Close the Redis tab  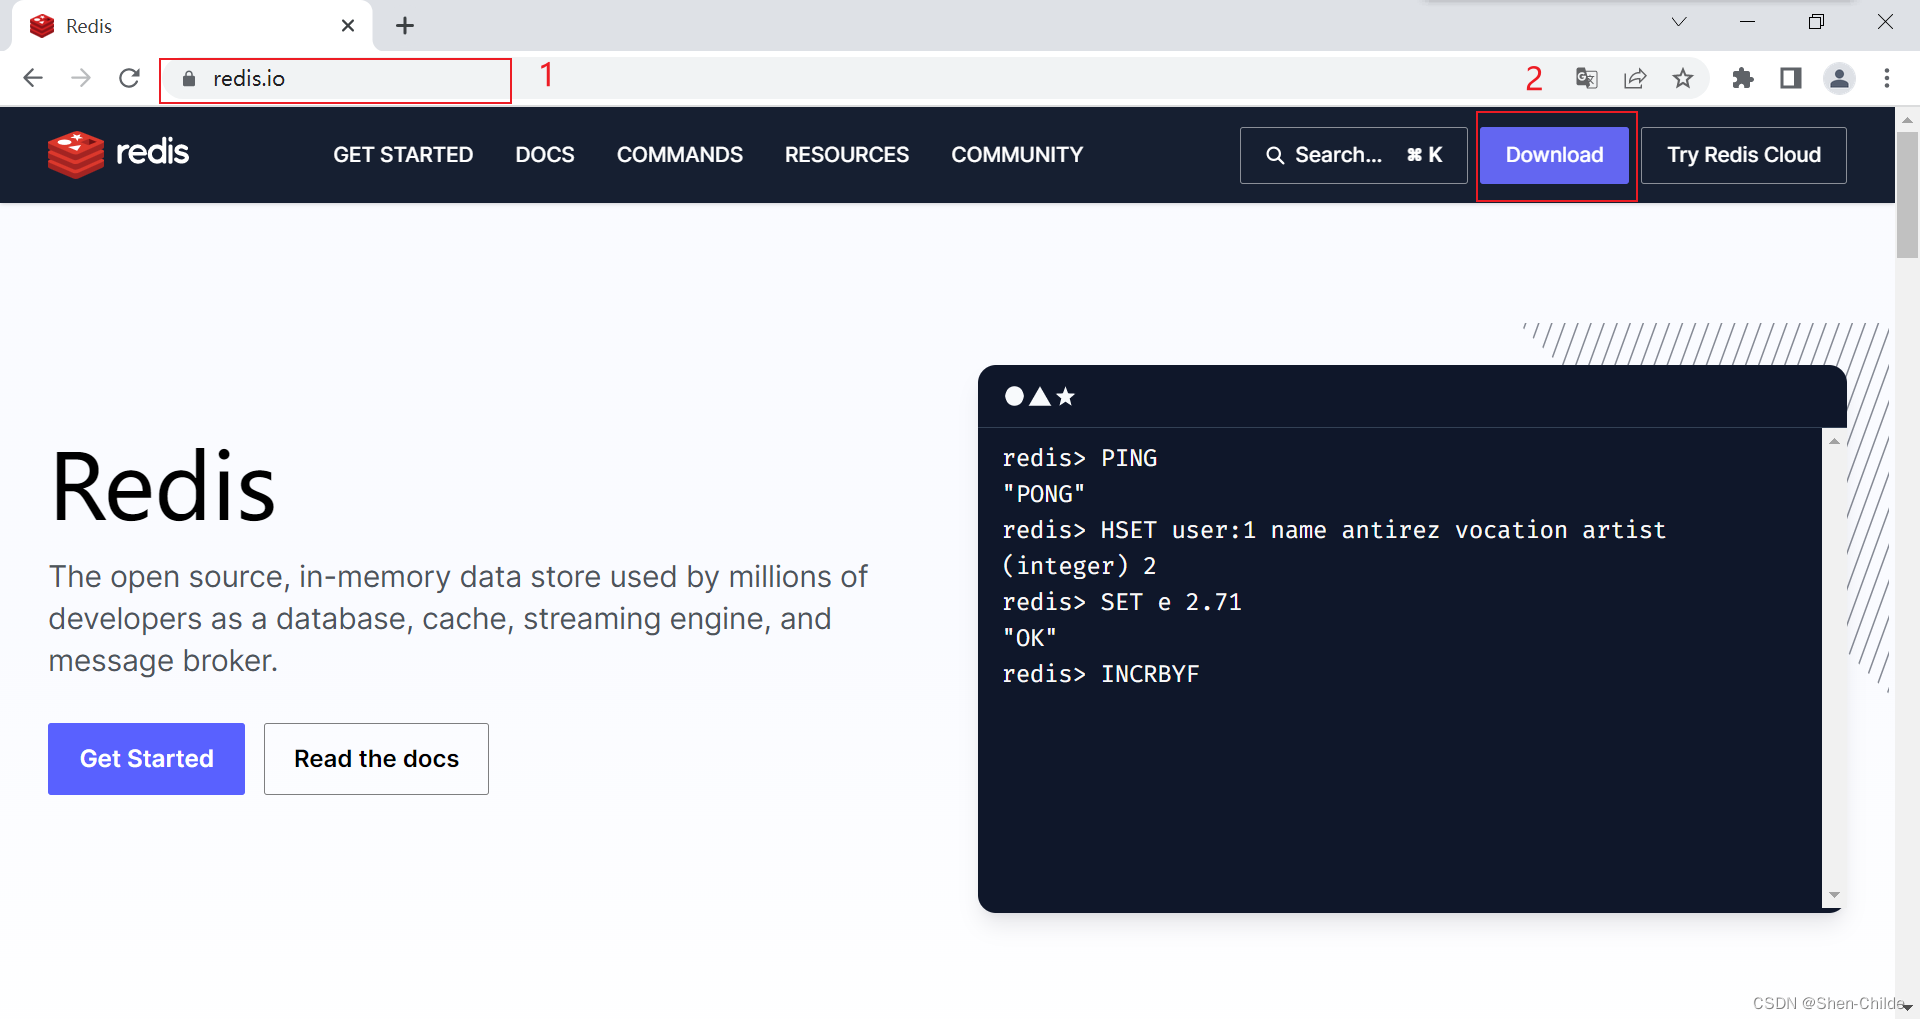point(348,26)
